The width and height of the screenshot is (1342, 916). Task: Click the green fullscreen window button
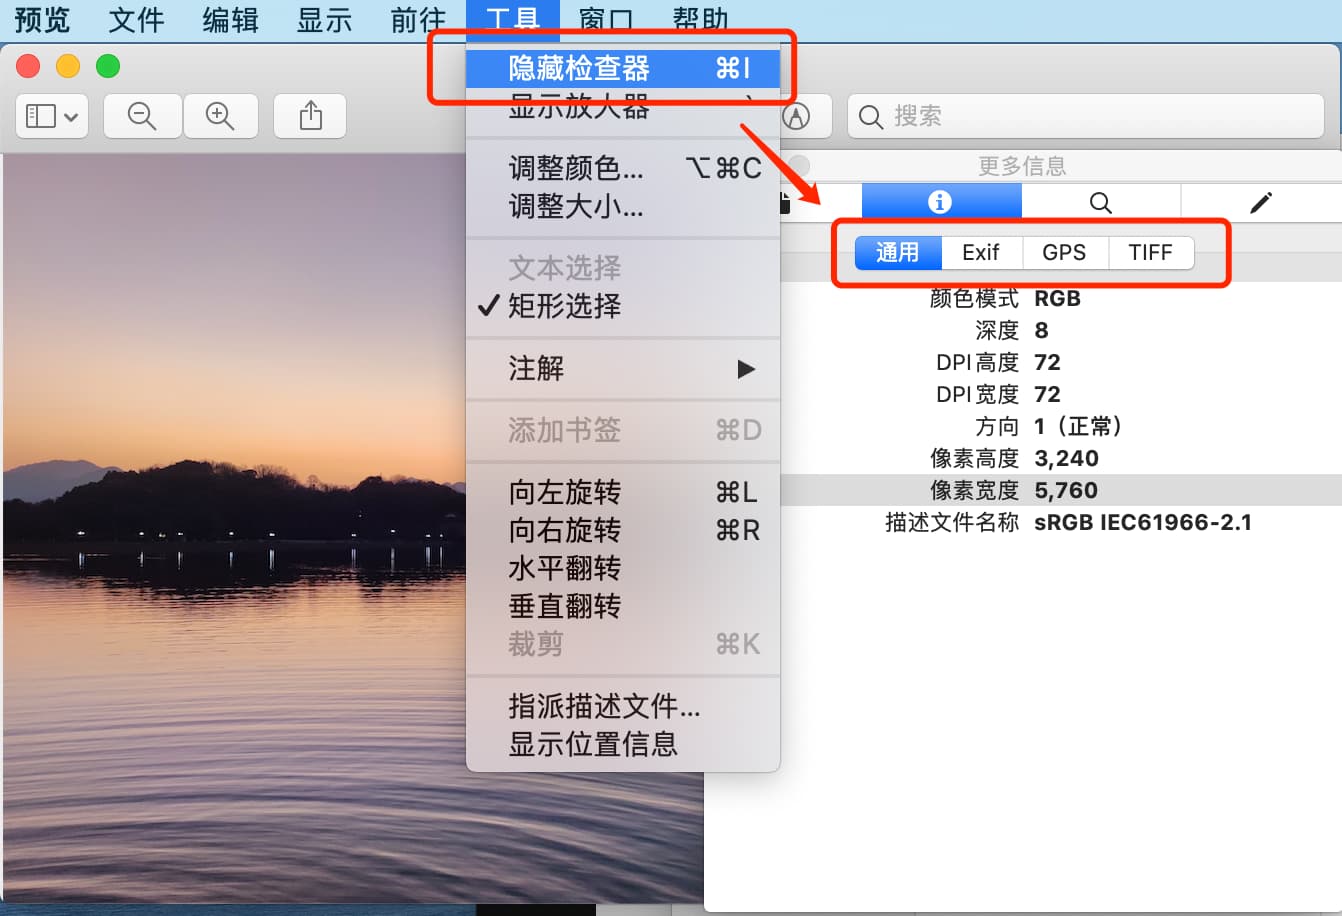coord(108,66)
